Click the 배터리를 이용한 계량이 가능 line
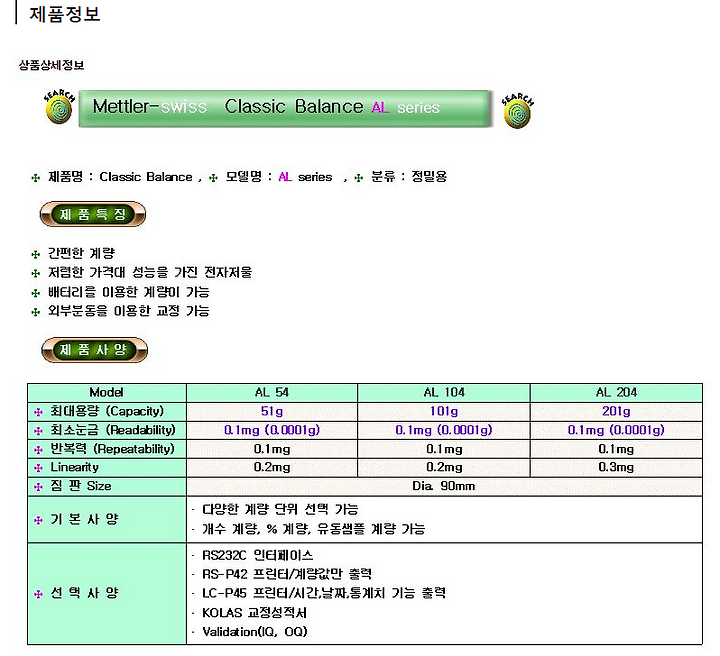Image resolution: width=720 pixels, height=656 pixels. click(x=129, y=292)
